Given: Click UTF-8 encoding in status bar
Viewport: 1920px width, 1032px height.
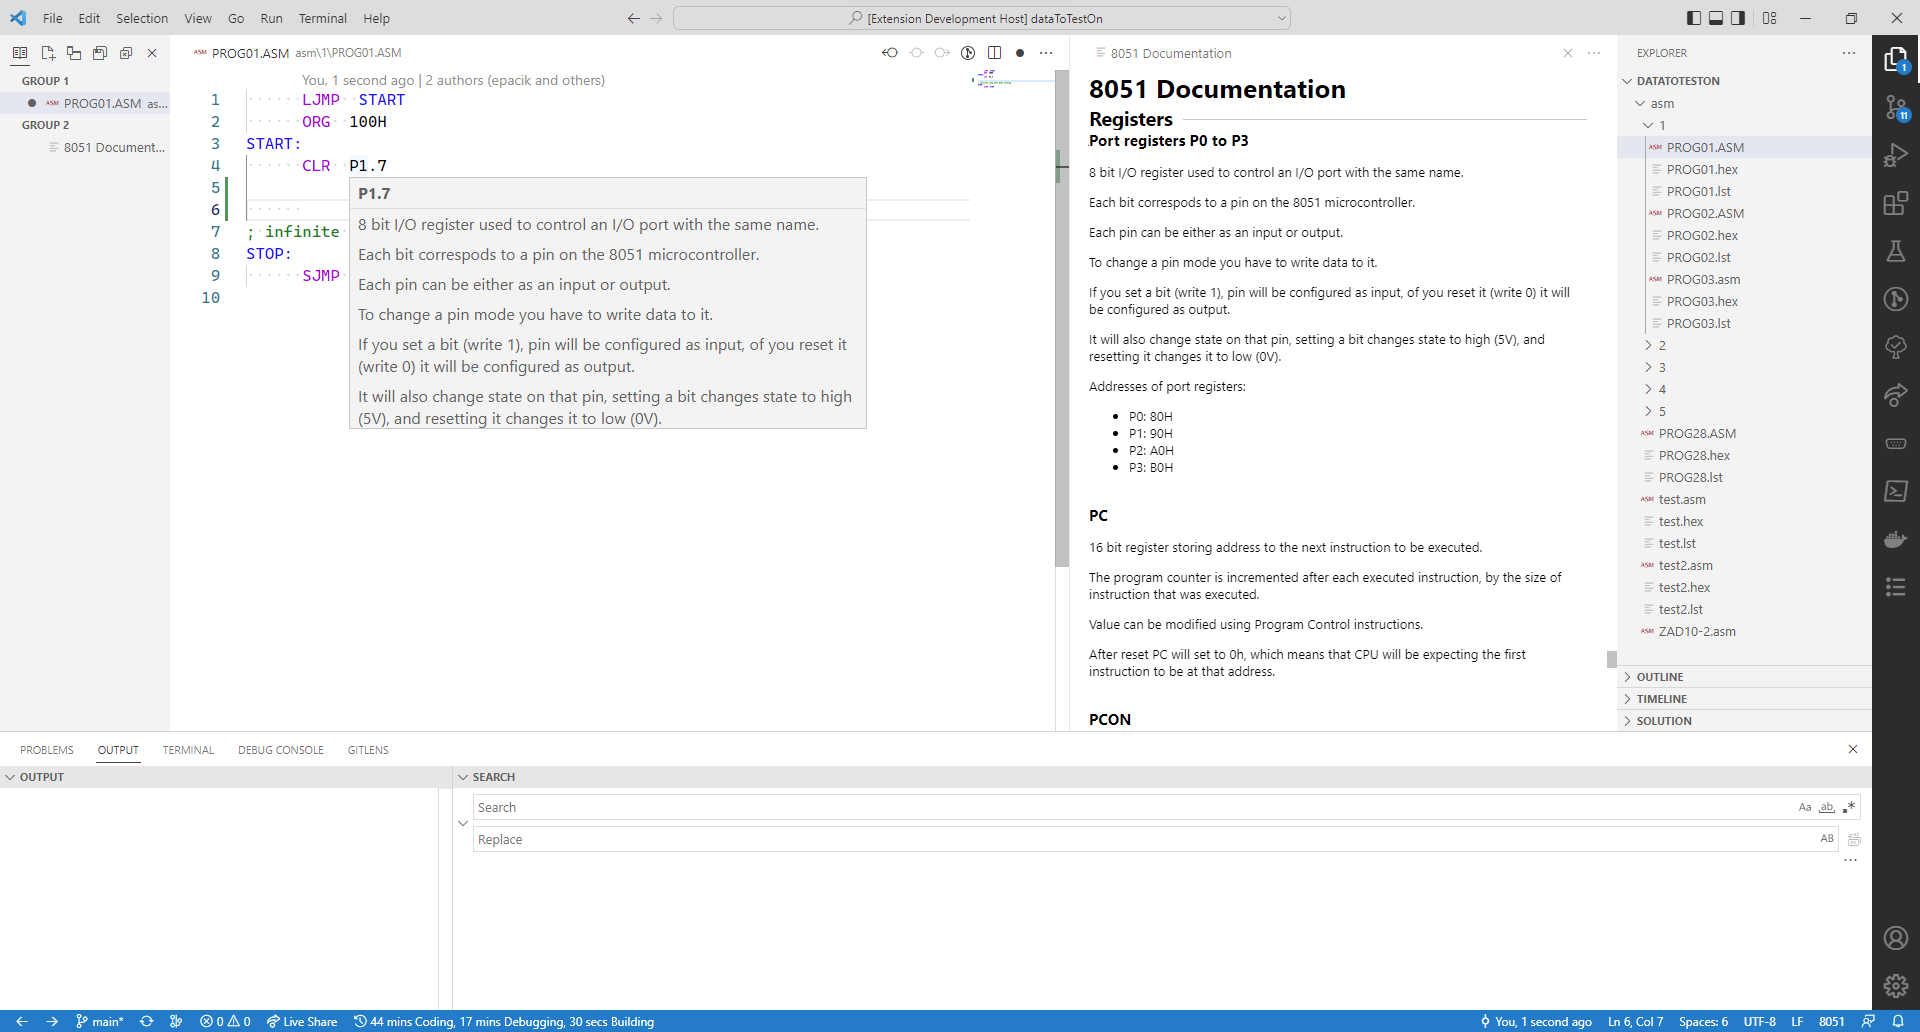Looking at the screenshot, I should tap(1760, 1021).
